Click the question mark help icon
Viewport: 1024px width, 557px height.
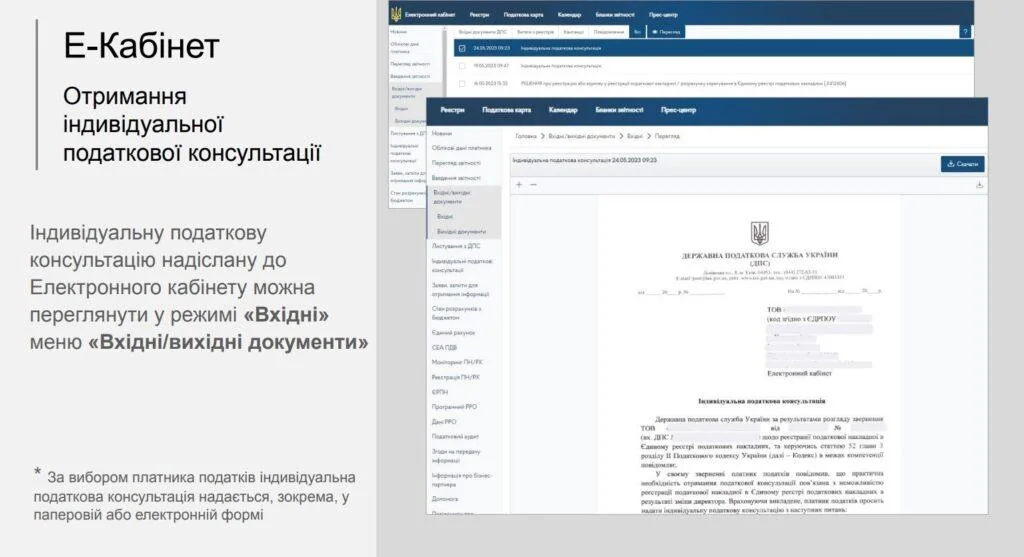(965, 32)
